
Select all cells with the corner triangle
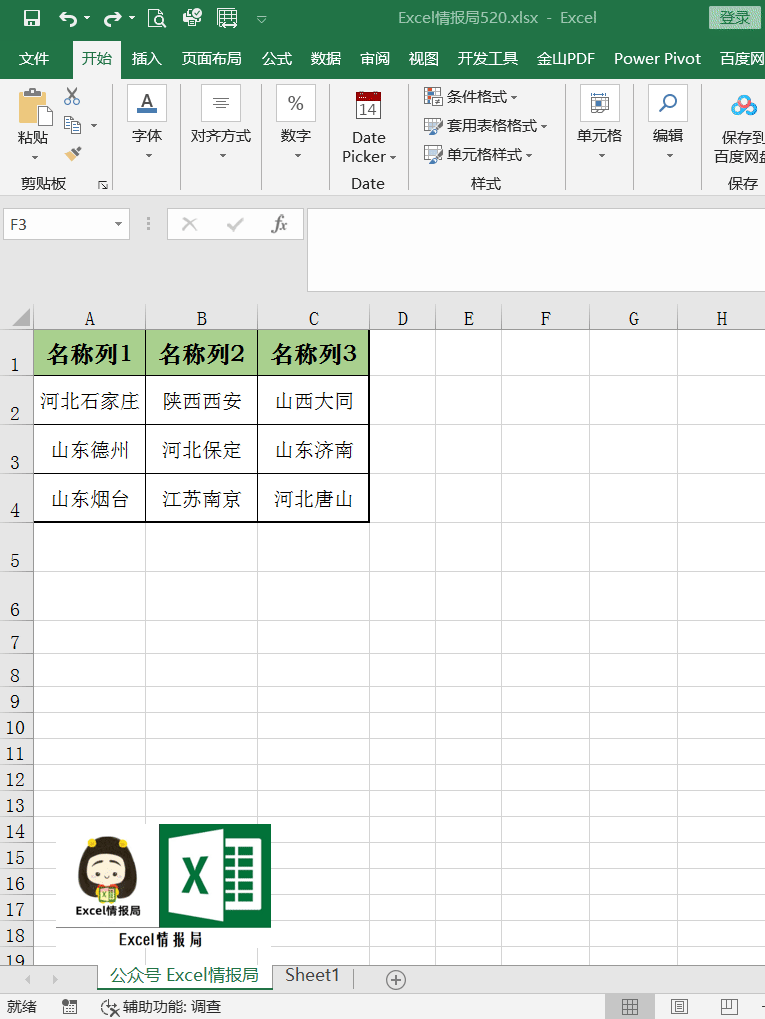pos(20,317)
